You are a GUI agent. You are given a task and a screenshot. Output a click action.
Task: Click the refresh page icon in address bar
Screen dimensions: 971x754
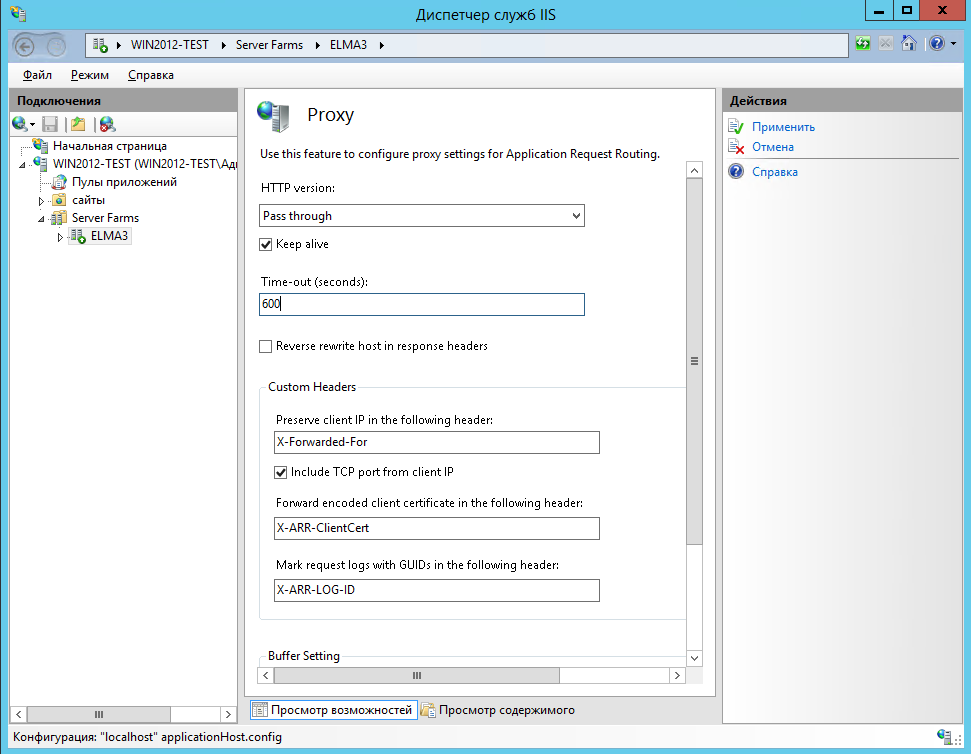(x=862, y=44)
